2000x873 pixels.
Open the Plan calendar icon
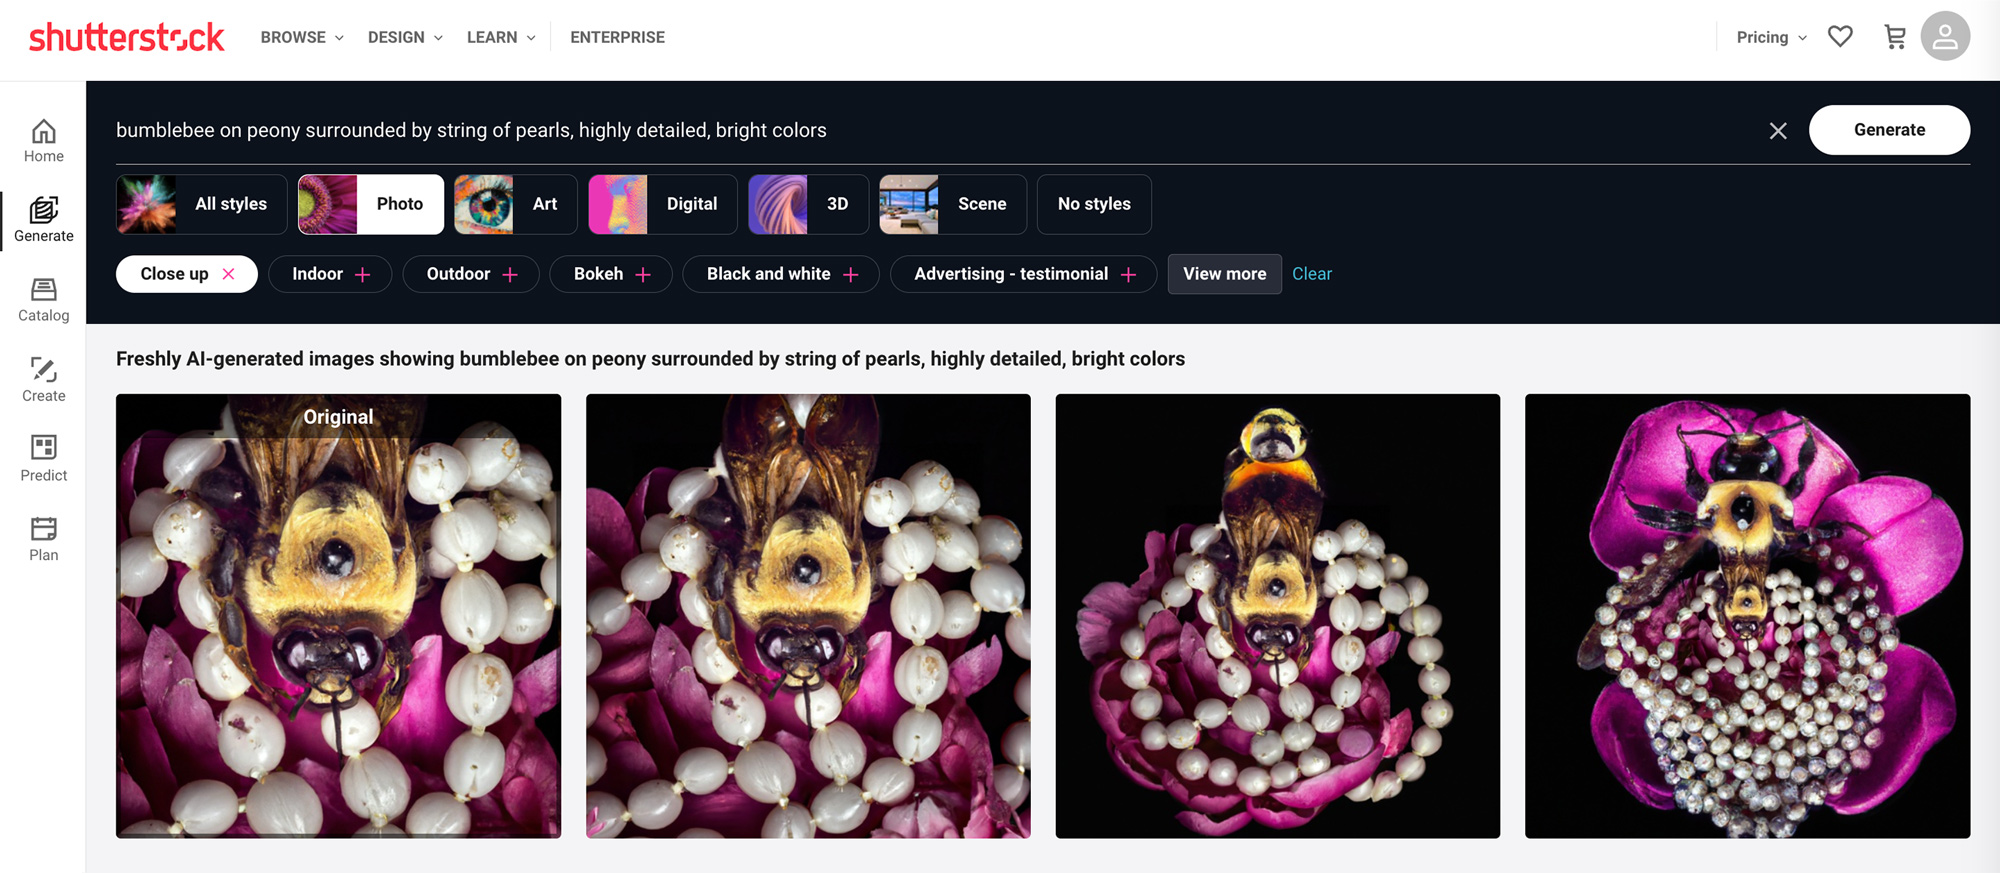coord(43,539)
